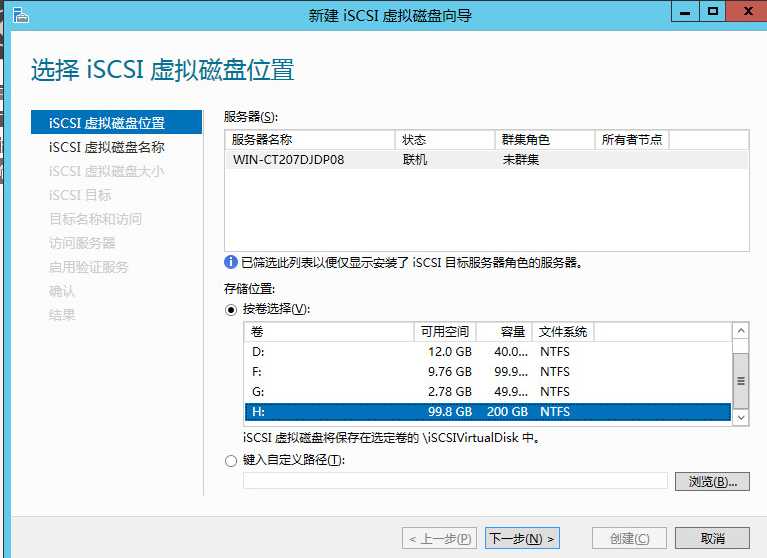Click the disabled 启用验证服务 step
The width and height of the screenshot is (767, 558).
pos(89,267)
